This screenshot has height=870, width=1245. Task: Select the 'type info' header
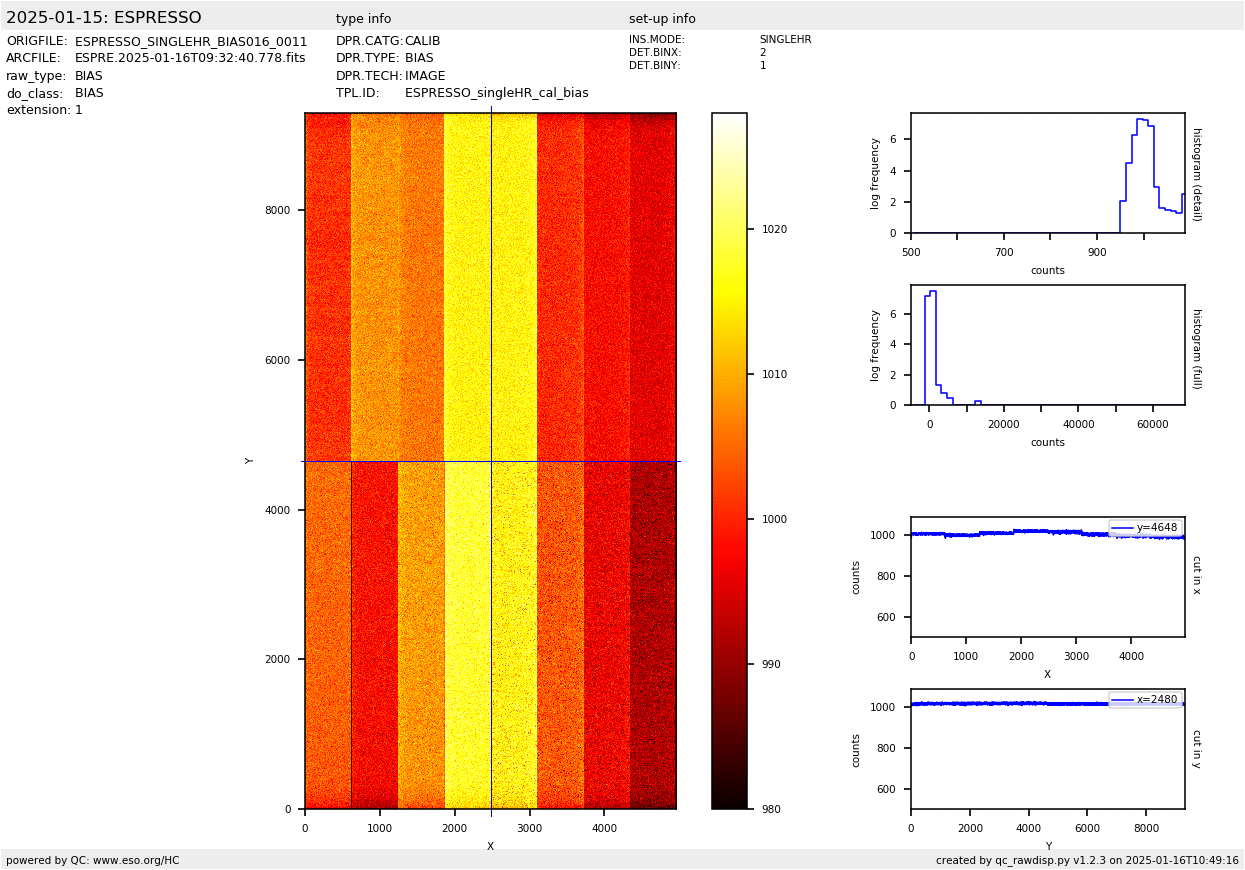coord(363,19)
